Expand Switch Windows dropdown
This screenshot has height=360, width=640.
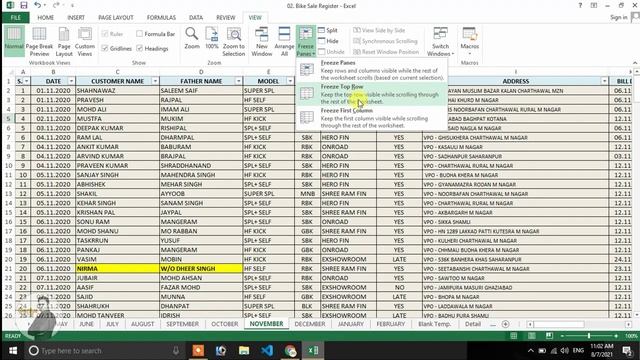click(440, 50)
